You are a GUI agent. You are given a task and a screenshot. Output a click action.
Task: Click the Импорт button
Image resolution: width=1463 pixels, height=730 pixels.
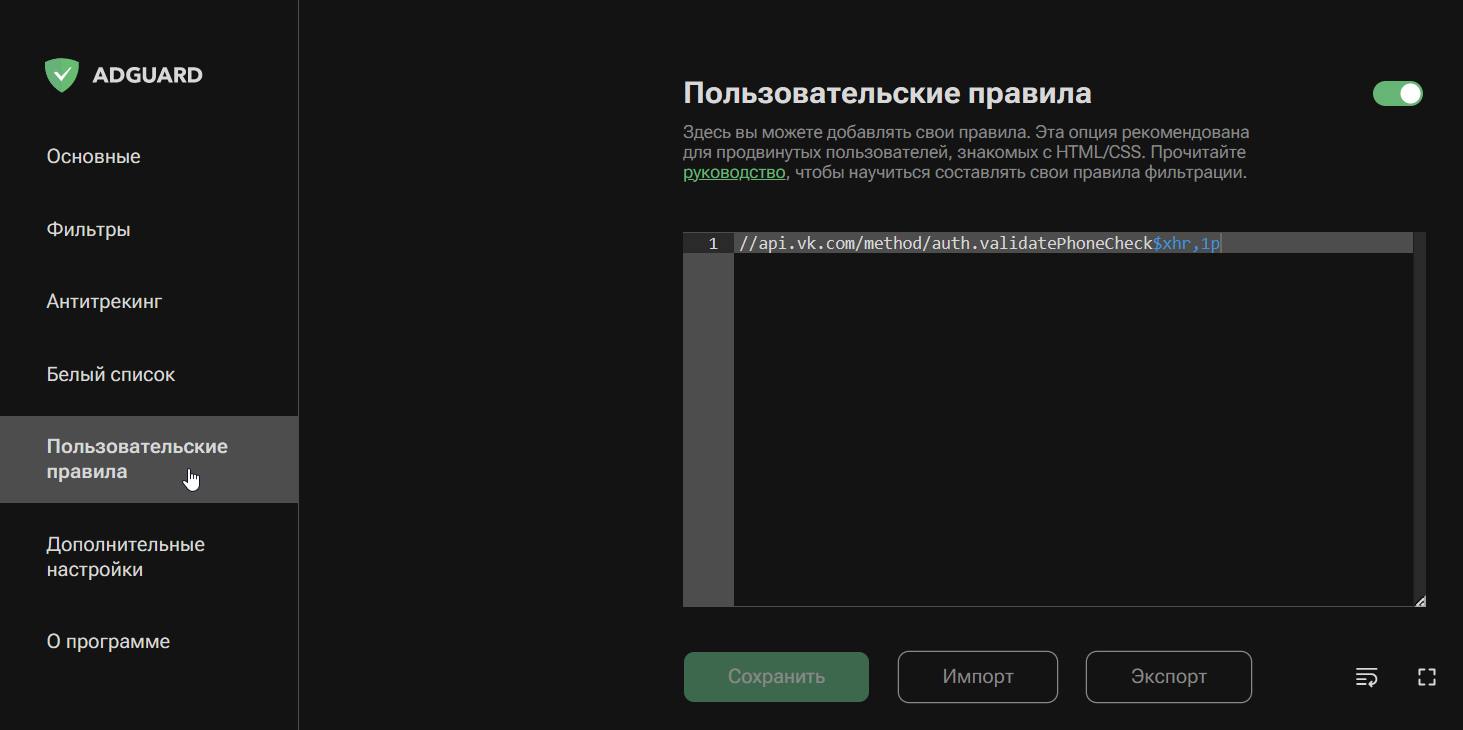click(x=978, y=677)
